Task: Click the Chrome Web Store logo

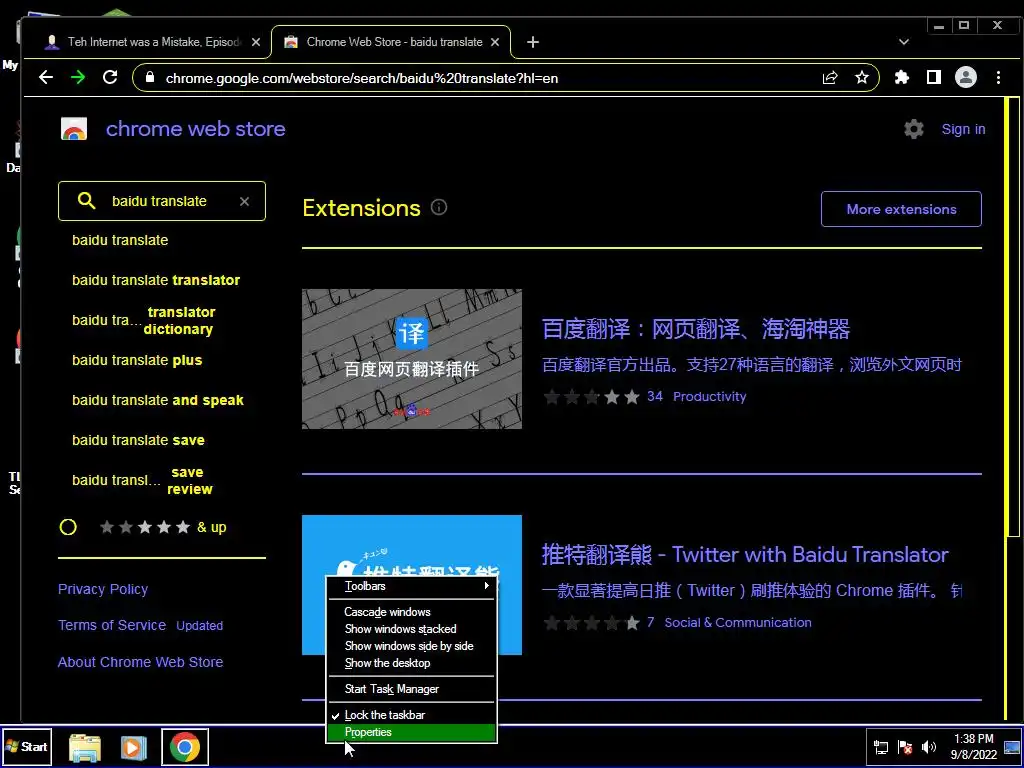Action: [x=74, y=129]
